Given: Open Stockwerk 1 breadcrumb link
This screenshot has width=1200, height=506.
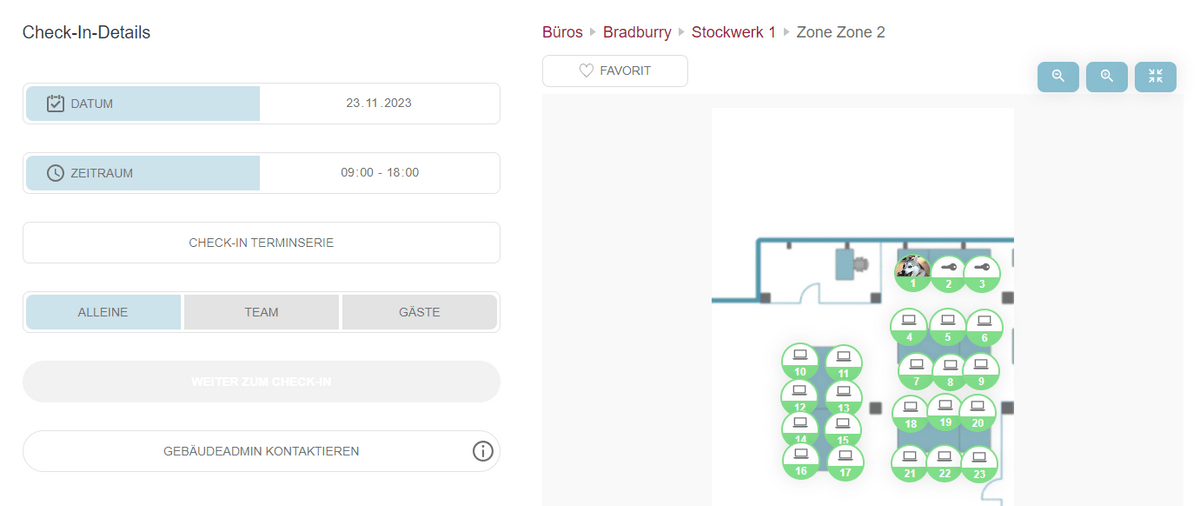Looking at the screenshot, I should 733,32.
